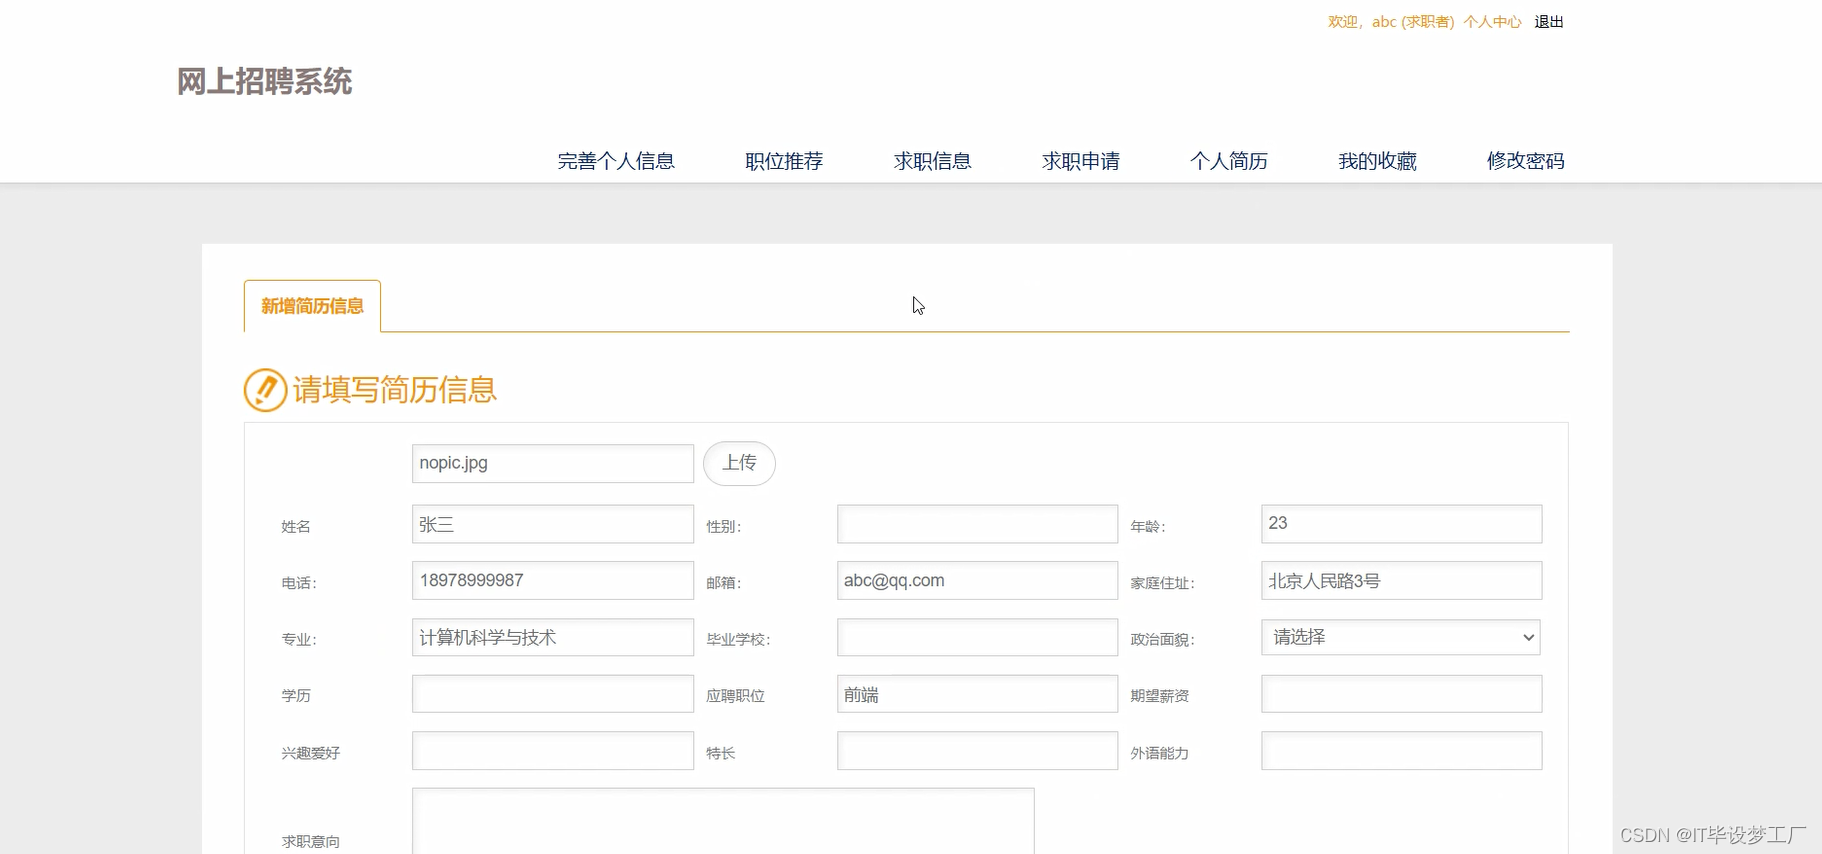Open 修改密码 navigation item
The height and width of the screenshot is (854, 1822).
(x=1525, y=161)
